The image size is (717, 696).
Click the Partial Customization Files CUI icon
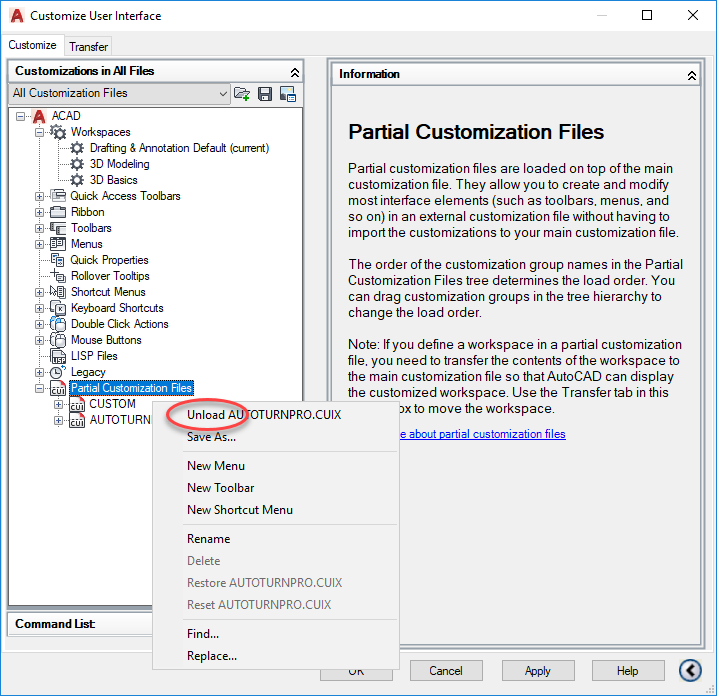[x=58, y=388]
